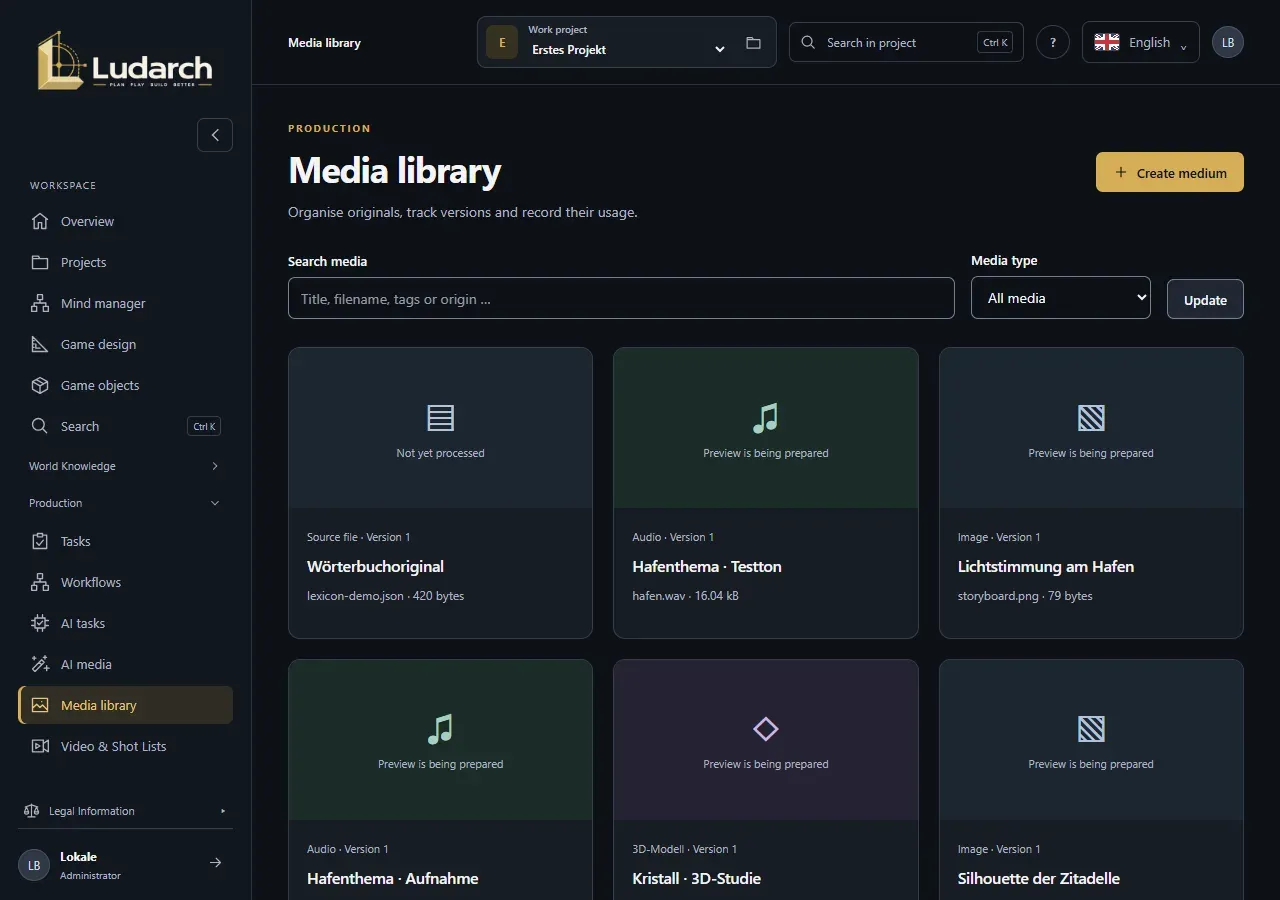Expand the Legal Information section
The height and width of the screenshot is (900, 1280).
tap(125, 811)
